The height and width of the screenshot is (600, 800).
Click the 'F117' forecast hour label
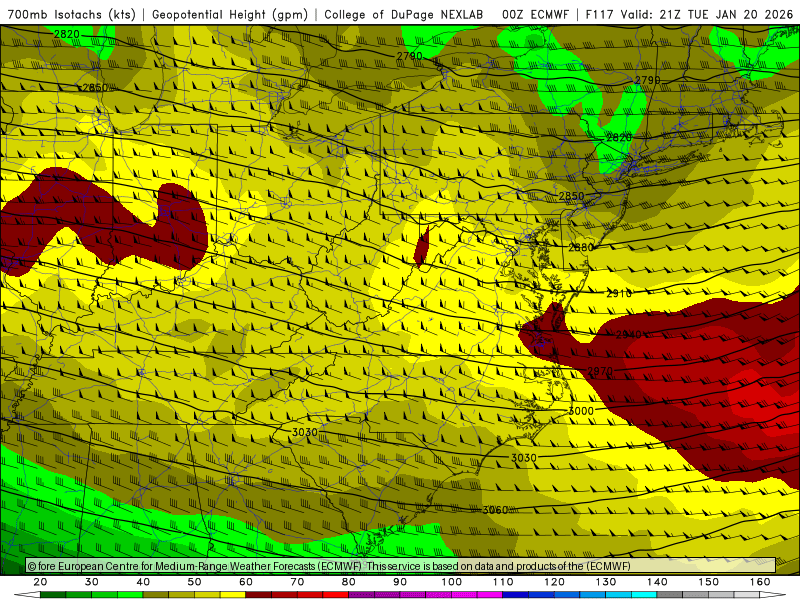(x=599, y=14)
